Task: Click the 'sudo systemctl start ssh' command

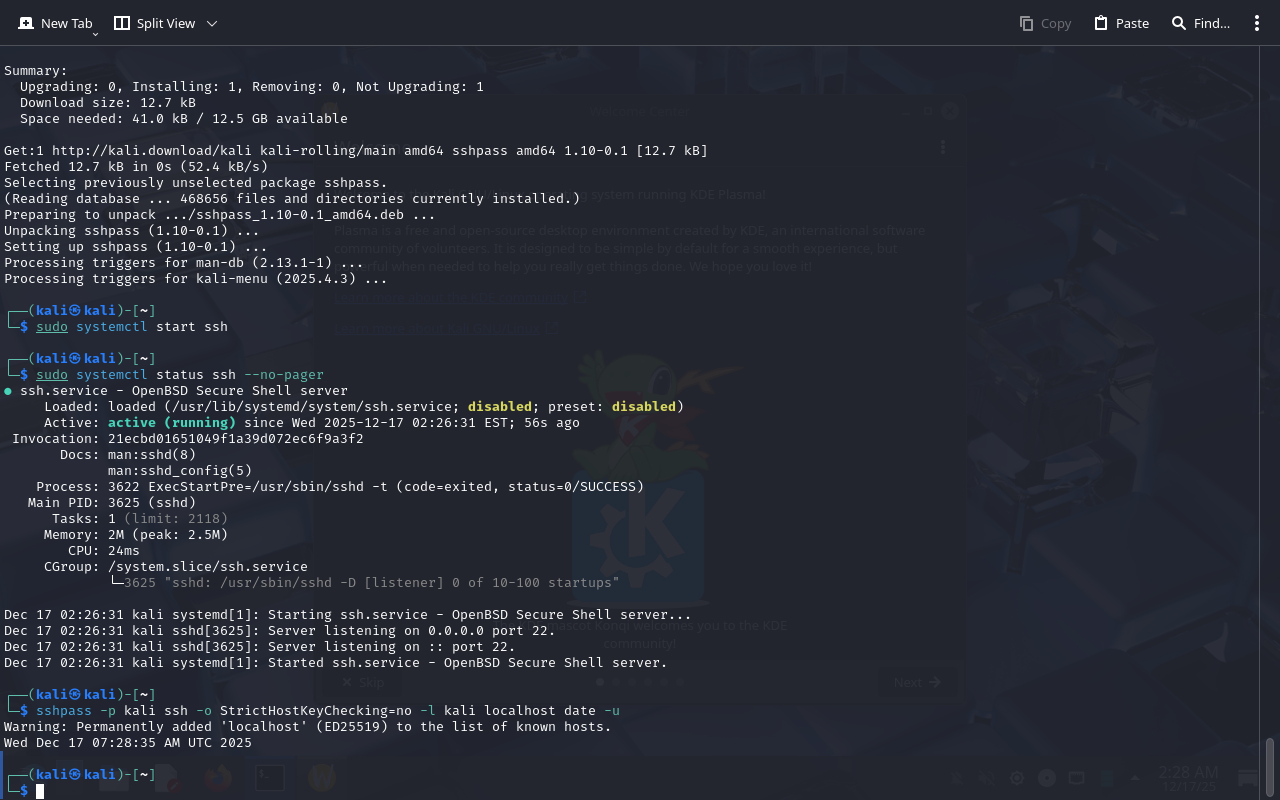Action: [132, 327]
